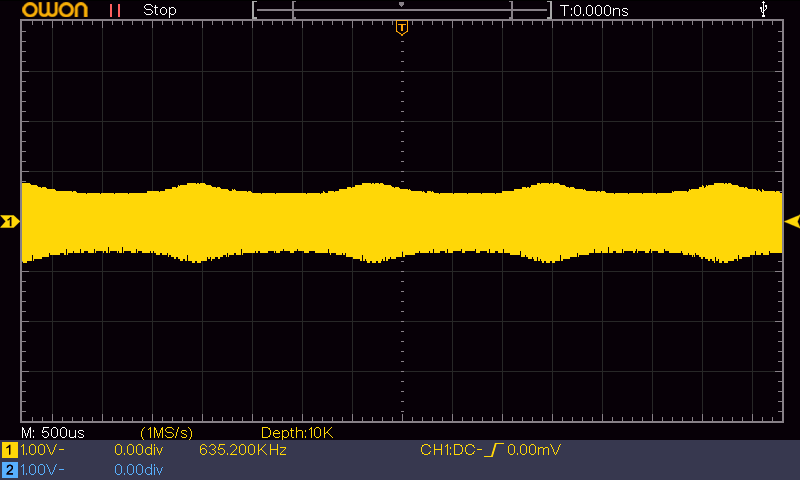Viewport: 800px width, 480px height.
Task: Open the Depth:10K memory depth setting
Action: point(296,432)
